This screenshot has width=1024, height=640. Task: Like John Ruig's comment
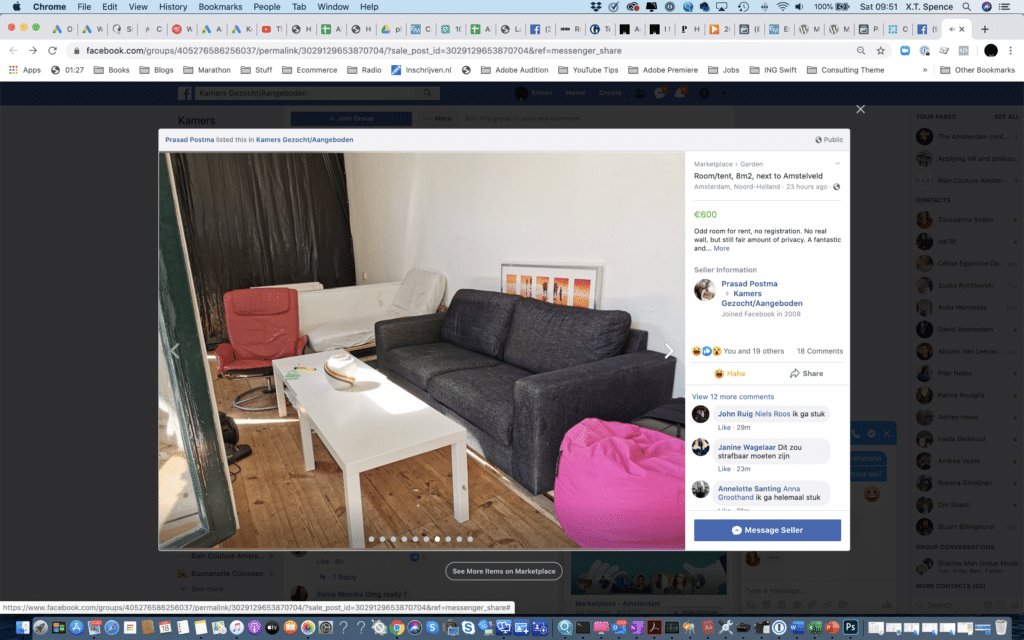point(724,428)
